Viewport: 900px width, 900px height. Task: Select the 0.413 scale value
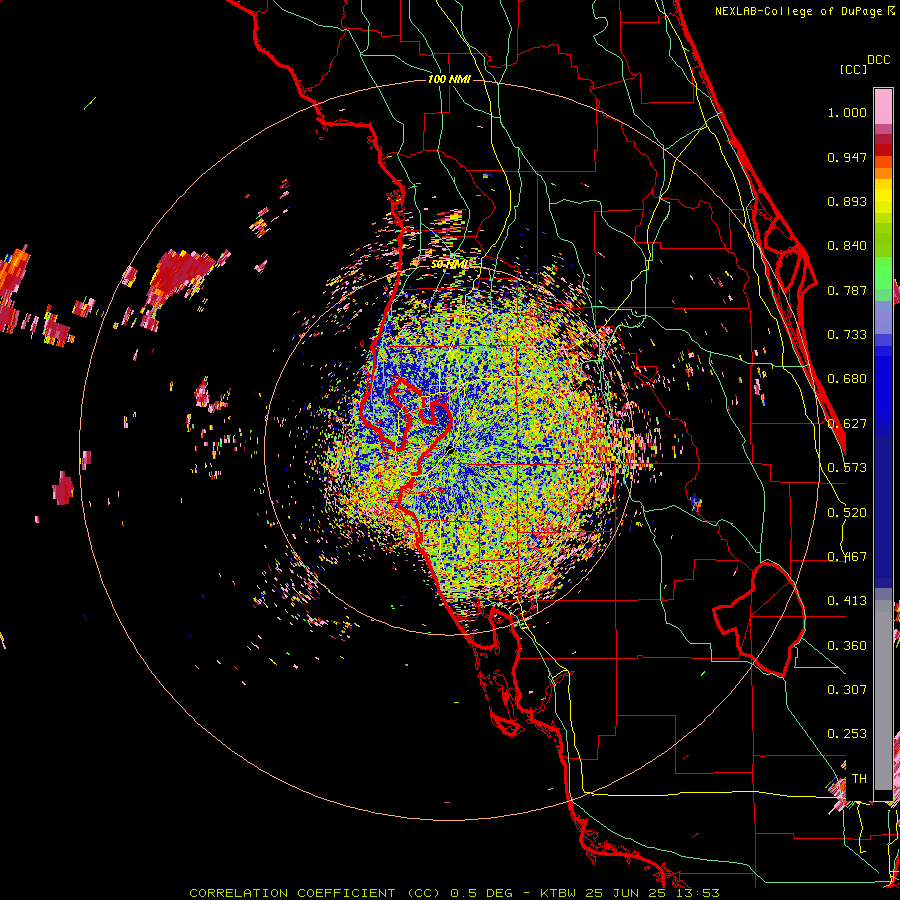[x=847, y=601]
